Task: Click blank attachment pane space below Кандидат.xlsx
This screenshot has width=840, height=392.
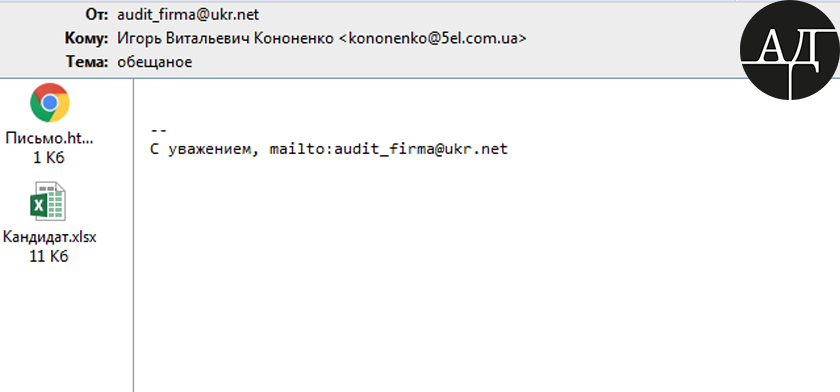Action: point(65,329)
